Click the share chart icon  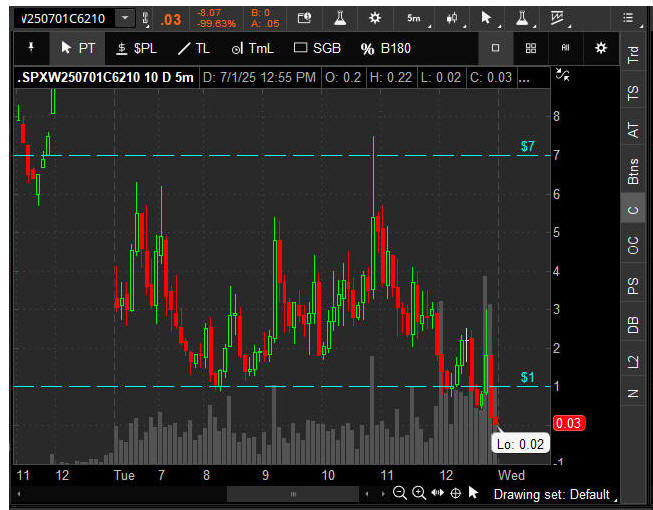[304, 18]
